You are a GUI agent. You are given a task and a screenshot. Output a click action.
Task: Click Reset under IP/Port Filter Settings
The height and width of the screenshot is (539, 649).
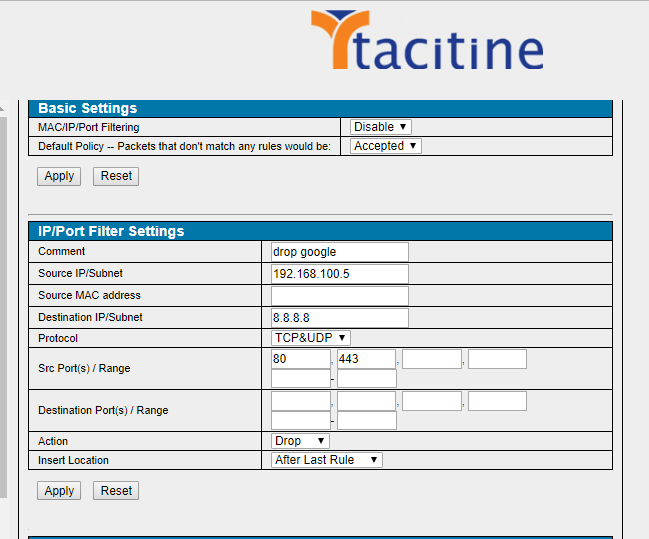[x=116, y=491]
